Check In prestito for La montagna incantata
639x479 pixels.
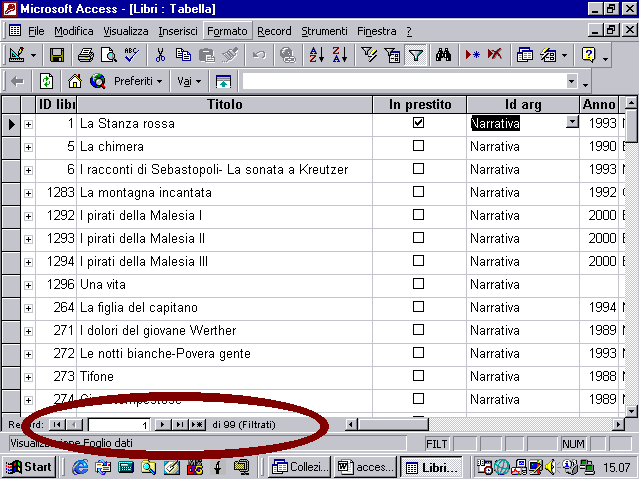click(x=418, y=192)
